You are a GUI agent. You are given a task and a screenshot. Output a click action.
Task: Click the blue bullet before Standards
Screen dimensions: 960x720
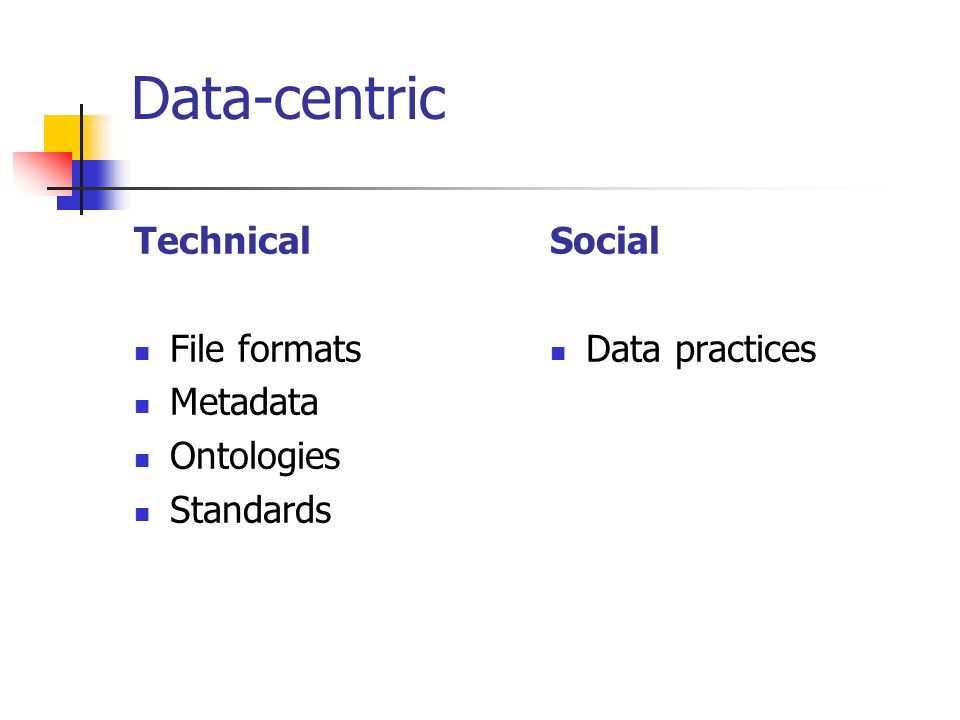142,514
